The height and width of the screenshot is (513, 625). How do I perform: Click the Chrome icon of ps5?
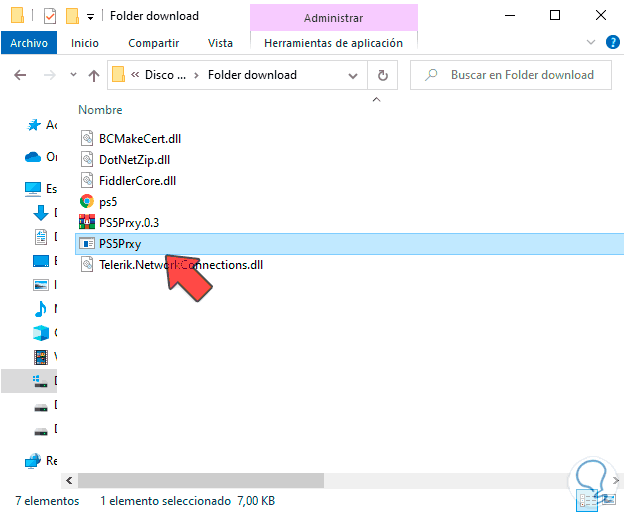[x=87, y=201]
